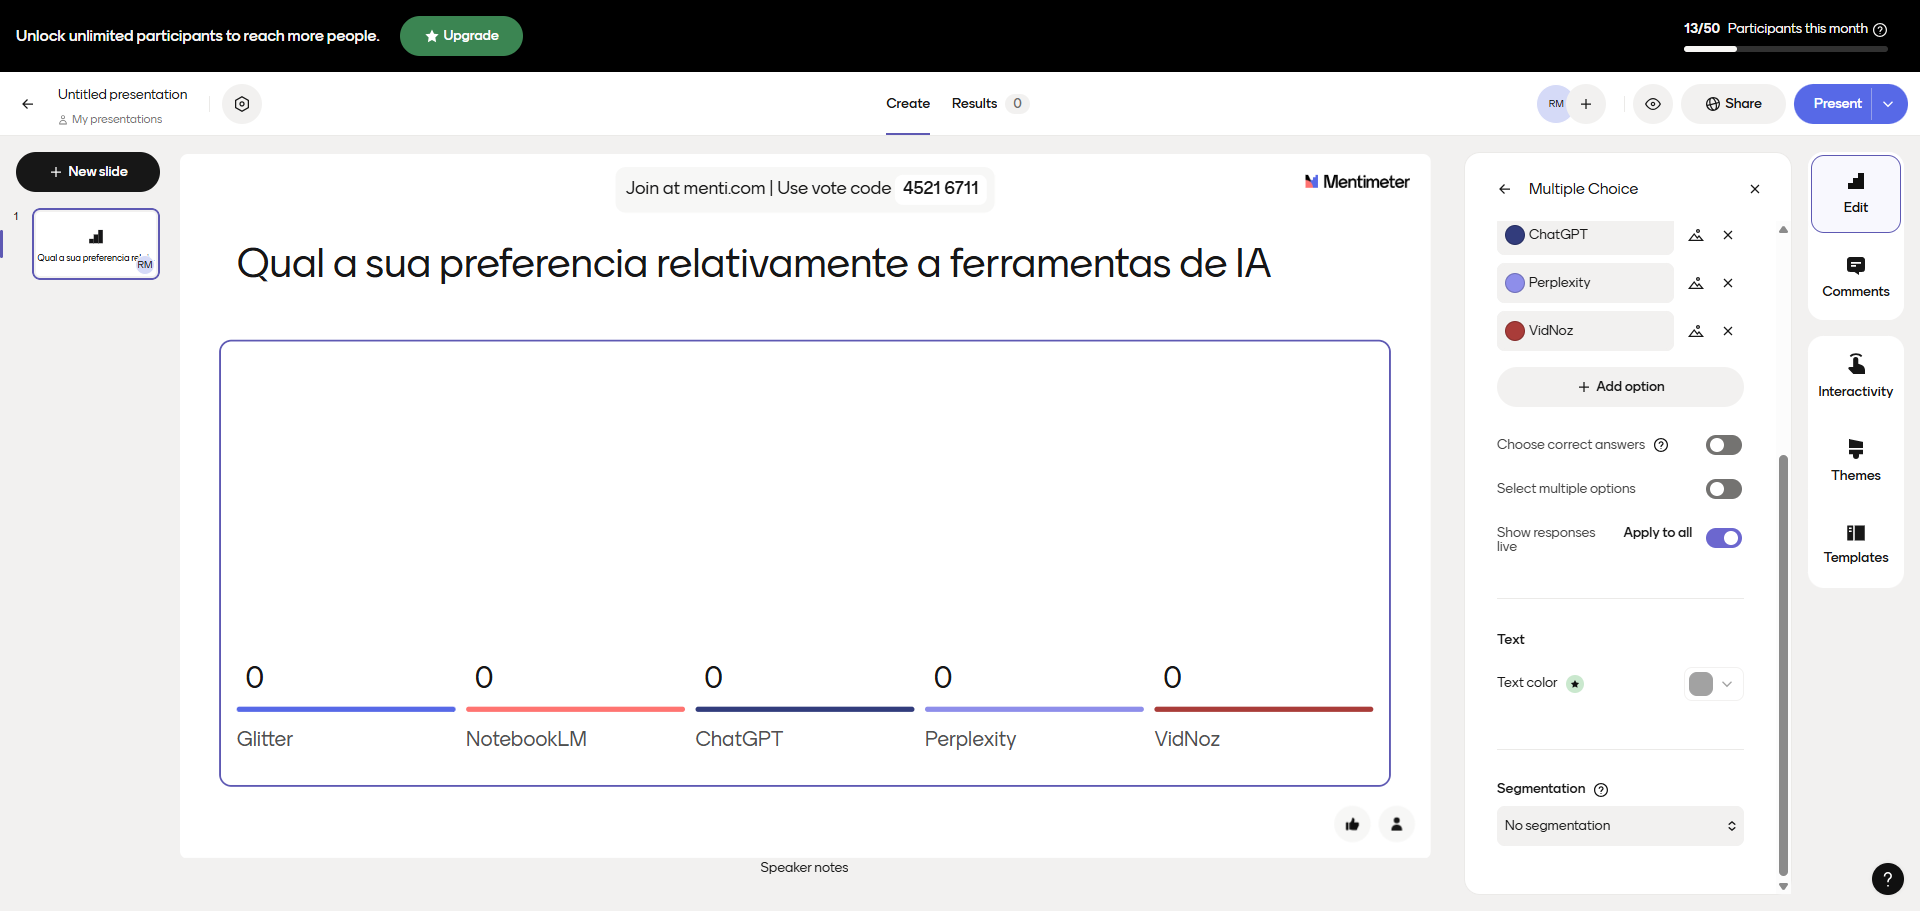Click the participants usage progress bar
The image size is (1920, 911).
[1785, 48]
